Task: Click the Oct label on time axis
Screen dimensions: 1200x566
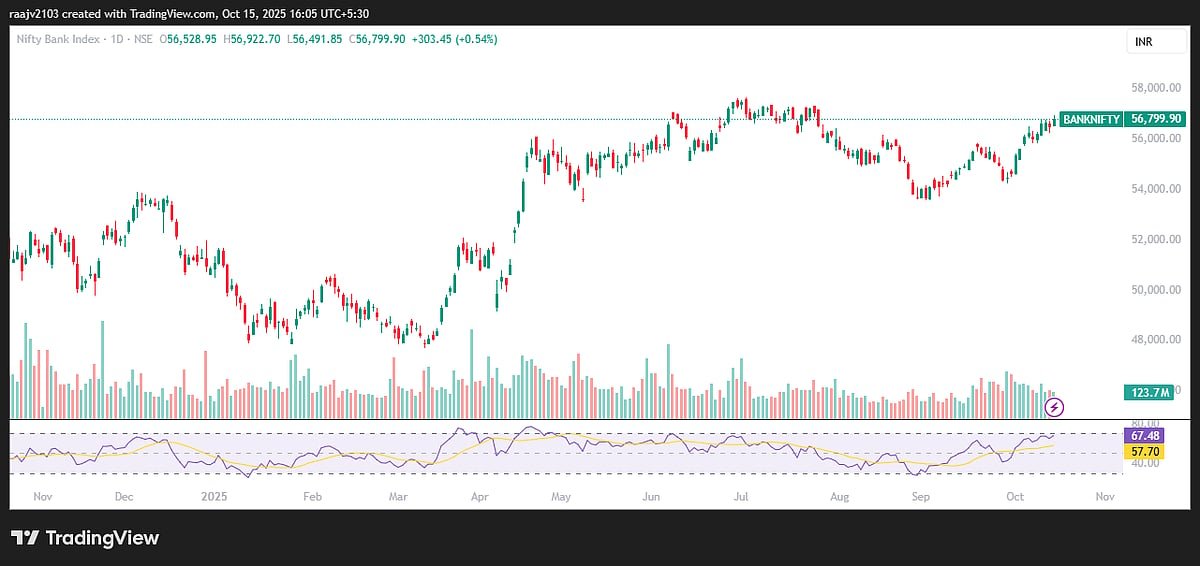Action: click(1015, 496)
